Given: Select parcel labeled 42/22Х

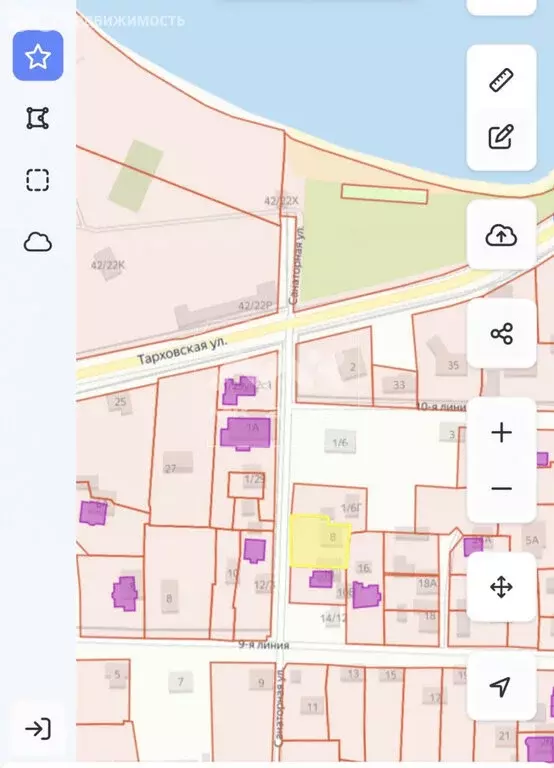Looking at the screenshot, I should click(x=281, y=200).
